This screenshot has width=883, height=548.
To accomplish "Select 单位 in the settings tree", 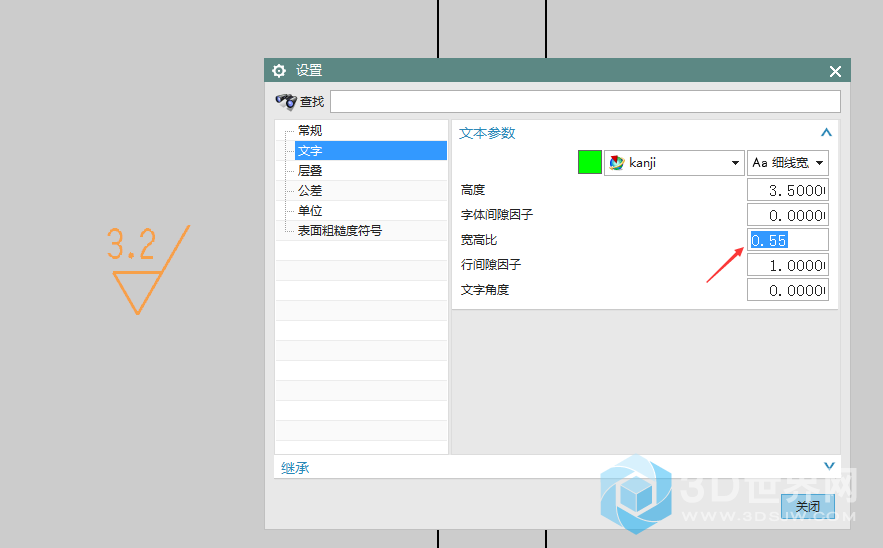I will point(310,211).
